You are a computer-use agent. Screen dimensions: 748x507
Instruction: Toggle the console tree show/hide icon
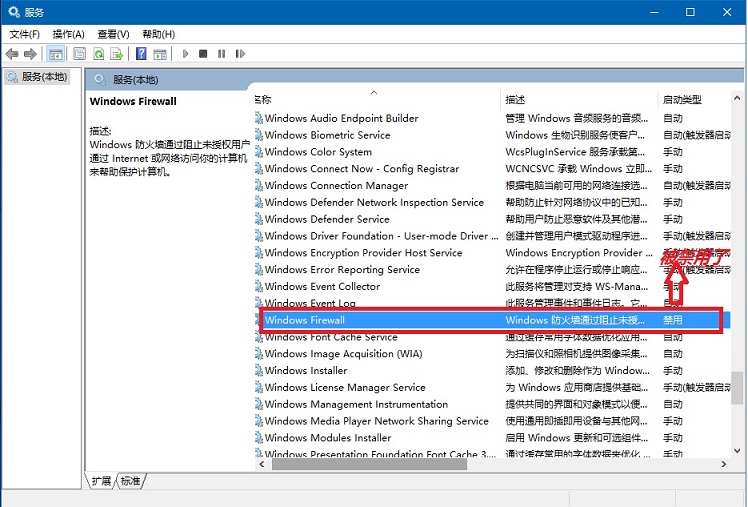coord(56,54)
